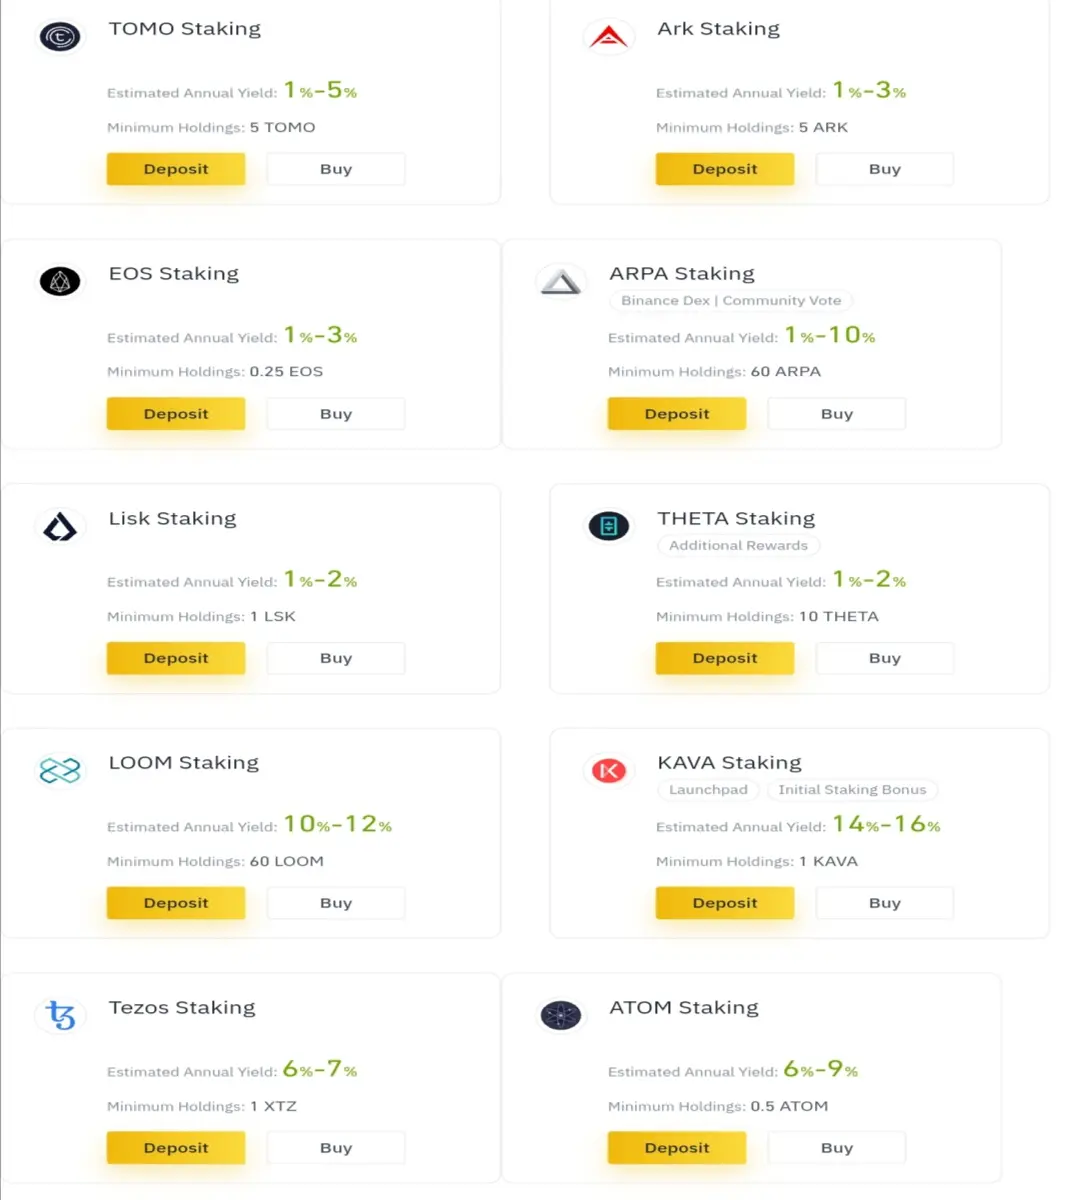1080x1200 pixels.
Task: Buy ARPA from ARPA Staking card
Action: [837, 414]
